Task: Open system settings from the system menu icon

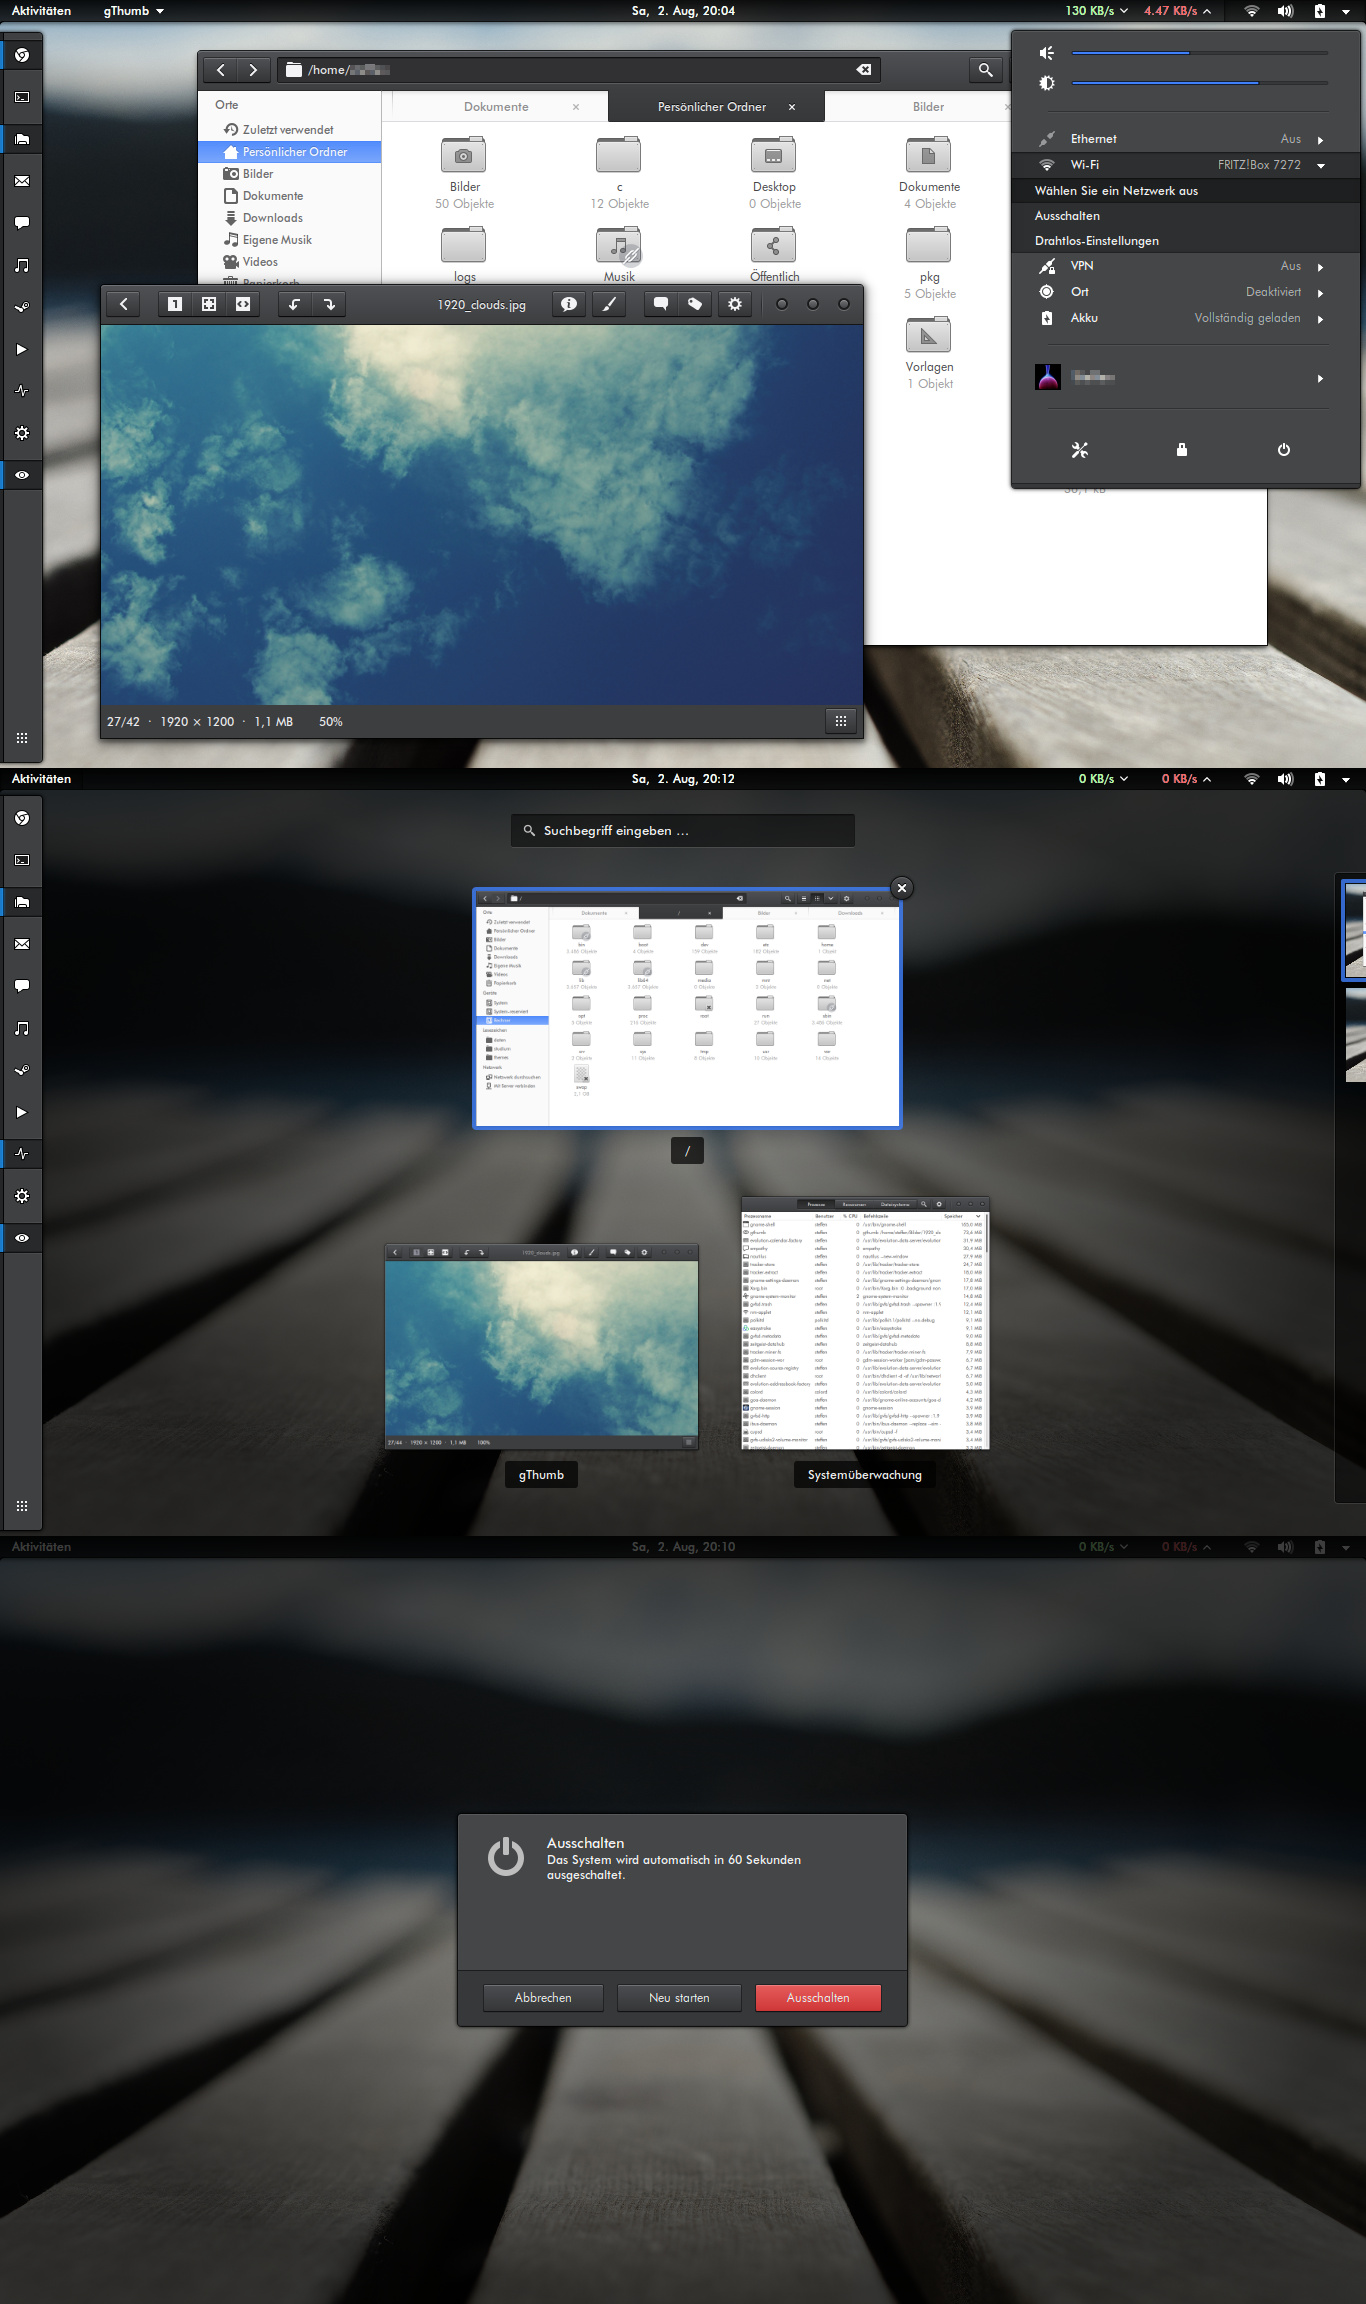Action: [1080, 450]
